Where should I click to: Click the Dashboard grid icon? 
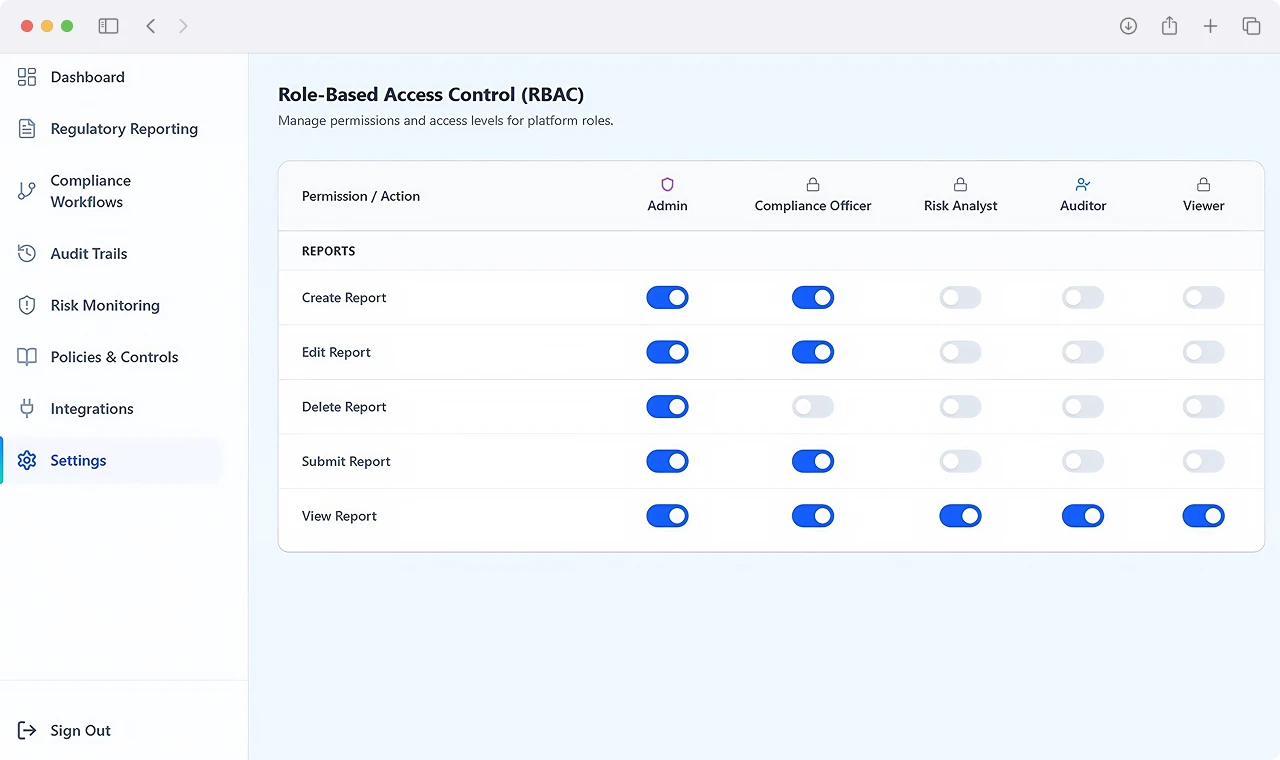pyautogui.click(x=27, y=77)
